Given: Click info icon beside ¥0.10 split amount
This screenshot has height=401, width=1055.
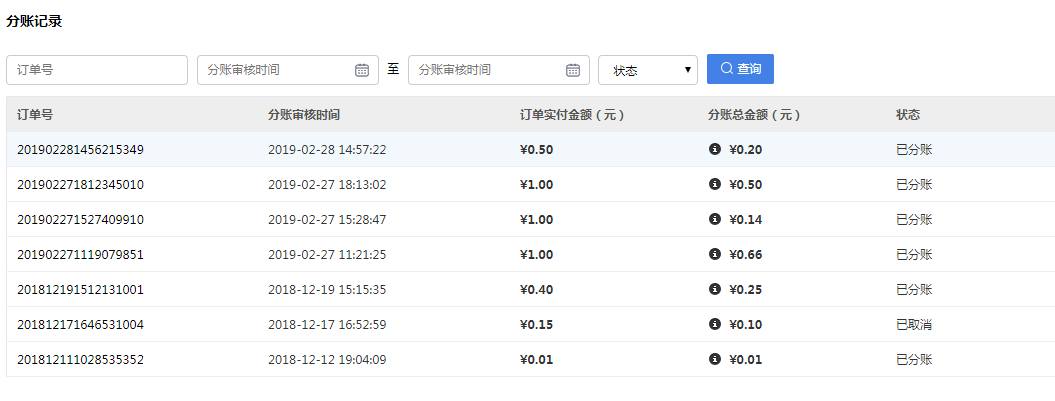Looking at the screenshot, I should (714, 325).
